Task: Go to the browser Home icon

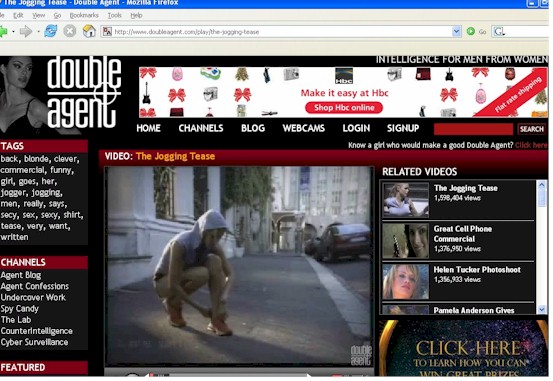Action: (89, 31)
